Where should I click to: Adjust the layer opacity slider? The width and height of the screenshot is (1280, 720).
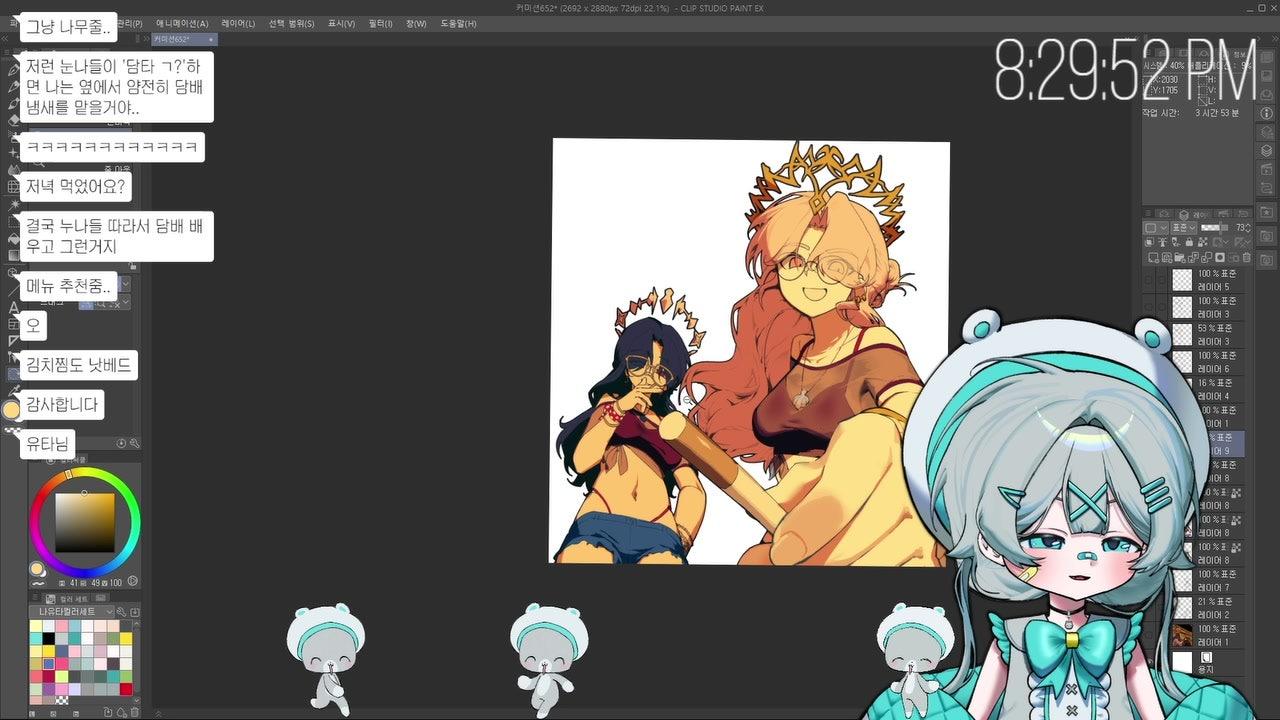pyautogui.click(x=1216, y=228)
